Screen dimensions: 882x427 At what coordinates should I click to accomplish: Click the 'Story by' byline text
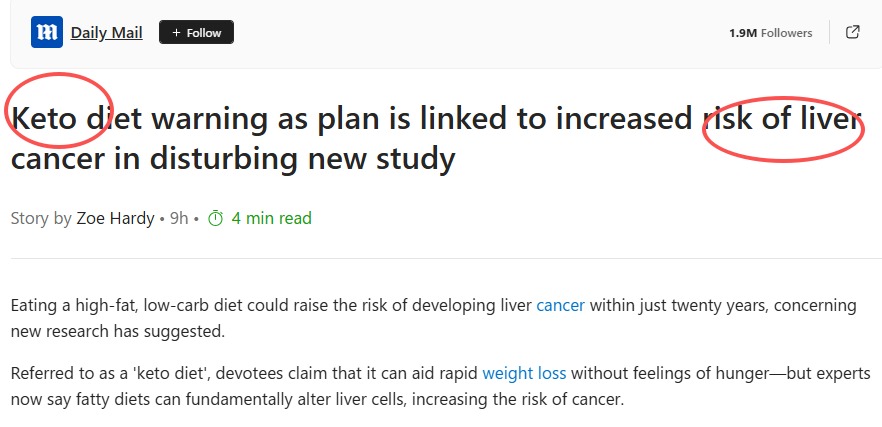41,218
